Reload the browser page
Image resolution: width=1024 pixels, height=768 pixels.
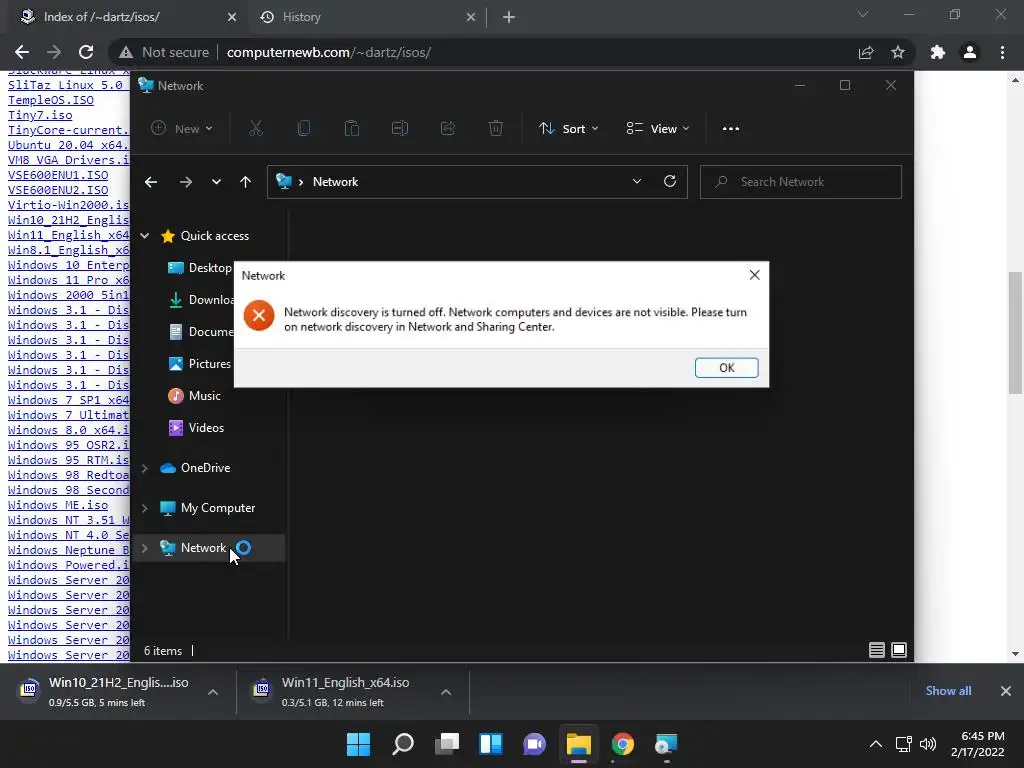click(86, 52)
